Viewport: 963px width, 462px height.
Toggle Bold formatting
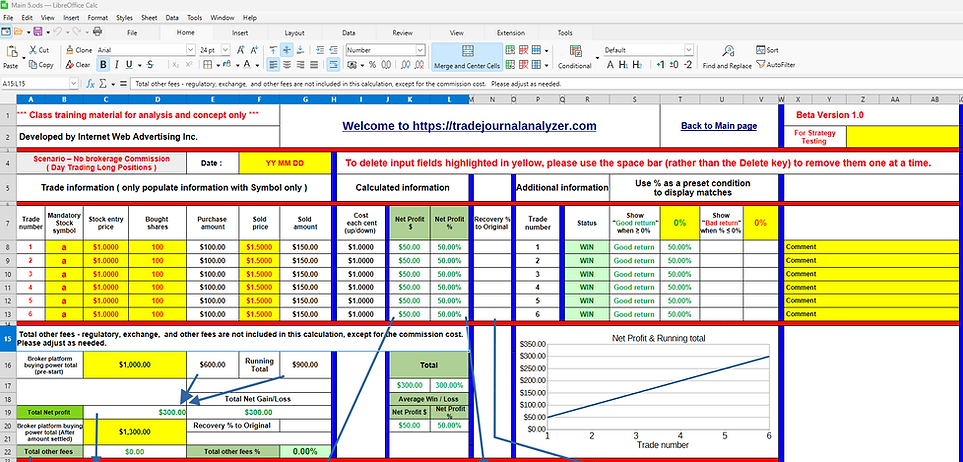coord(103,65)
